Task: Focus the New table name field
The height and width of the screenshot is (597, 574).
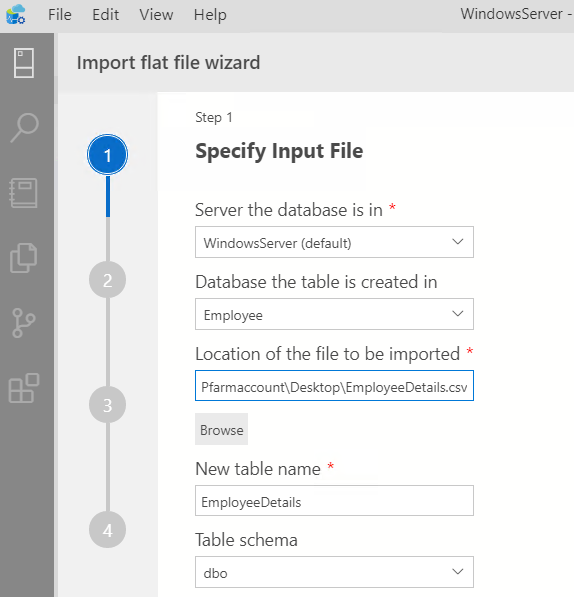Action: (334, 501)
